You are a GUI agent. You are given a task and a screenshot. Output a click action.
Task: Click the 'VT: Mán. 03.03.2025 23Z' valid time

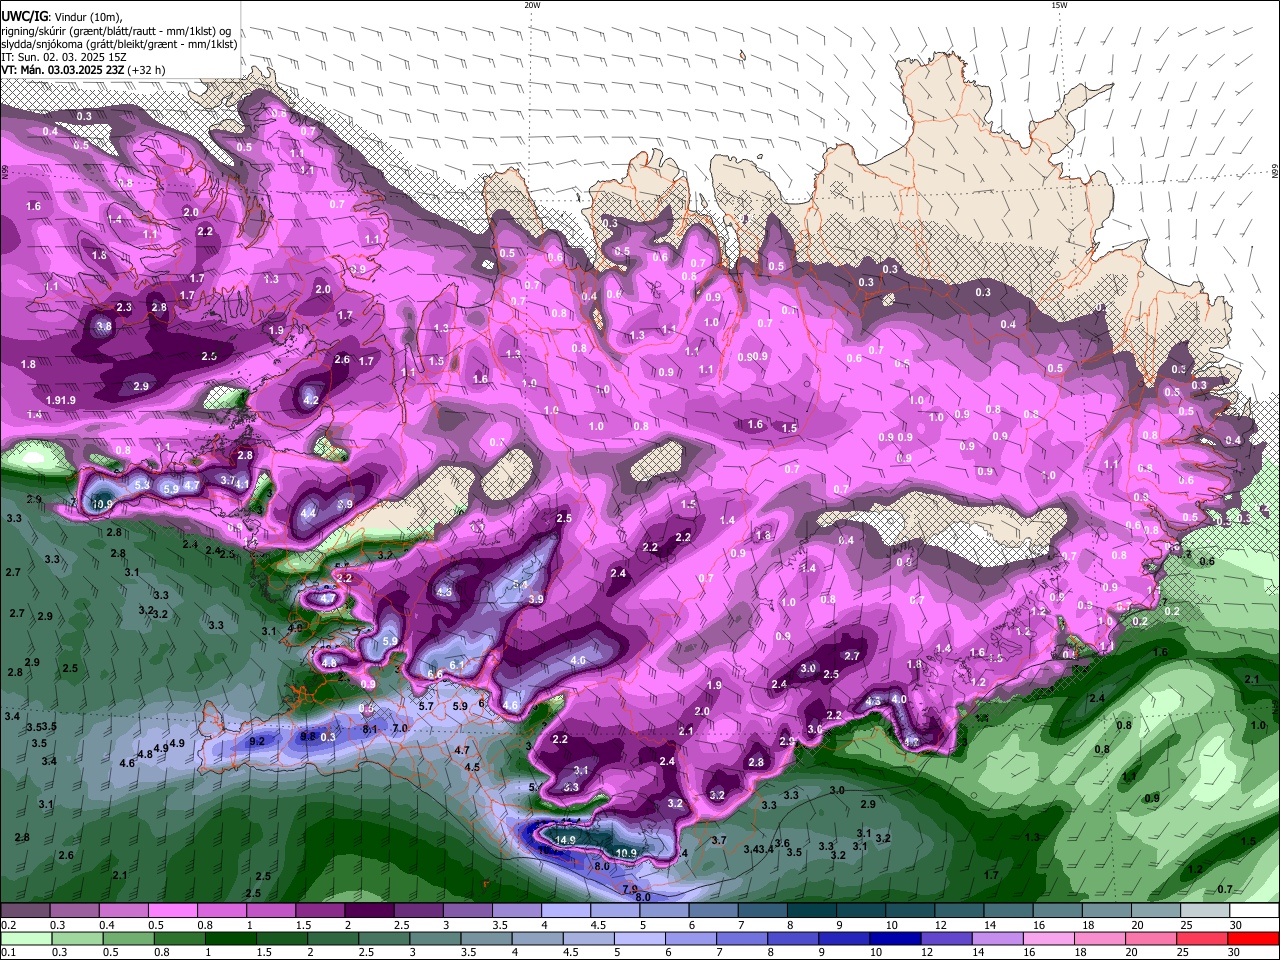[x=63, y=70]
